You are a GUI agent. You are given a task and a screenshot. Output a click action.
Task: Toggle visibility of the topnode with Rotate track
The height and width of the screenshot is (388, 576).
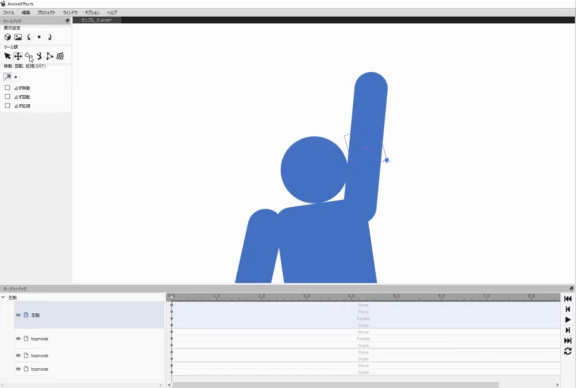click(x=18, y=338)
